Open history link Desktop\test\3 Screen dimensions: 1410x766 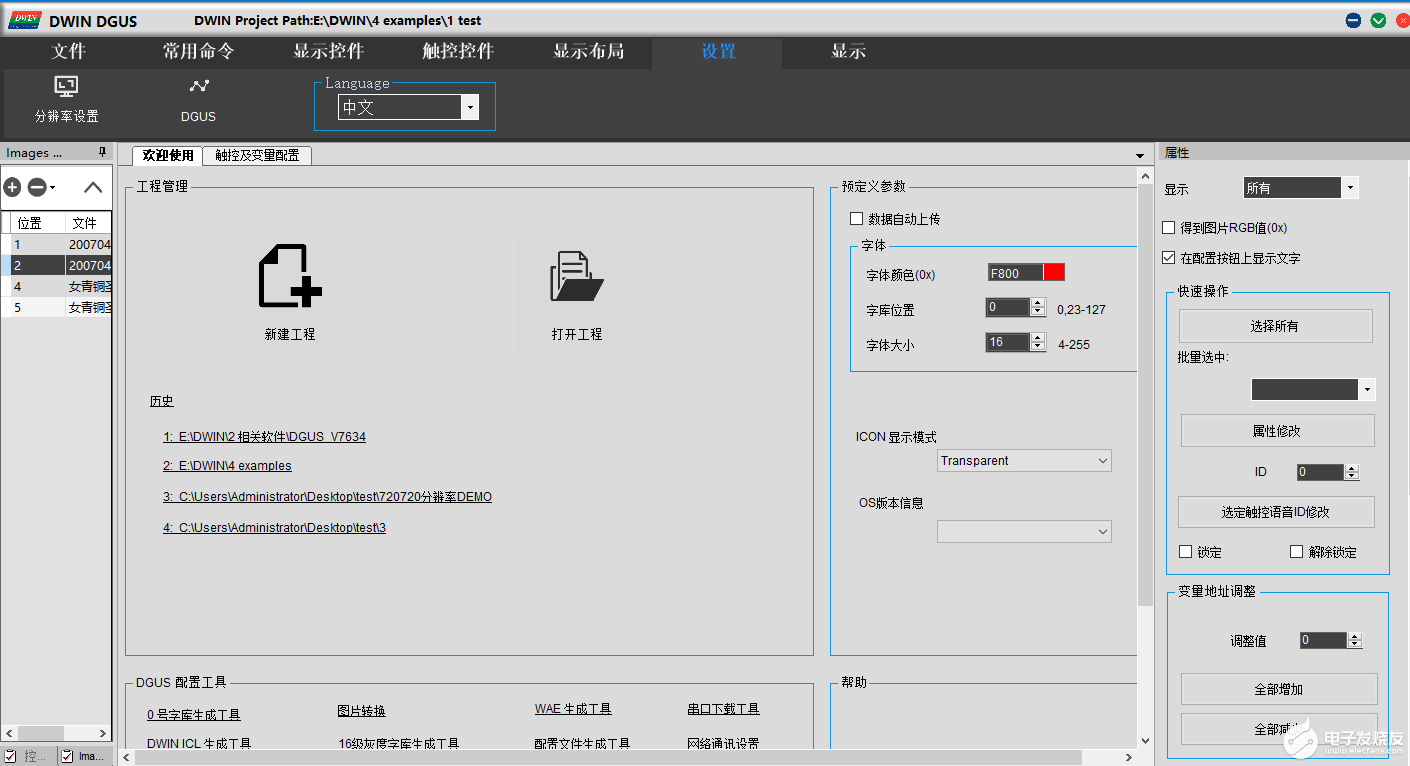274,527
